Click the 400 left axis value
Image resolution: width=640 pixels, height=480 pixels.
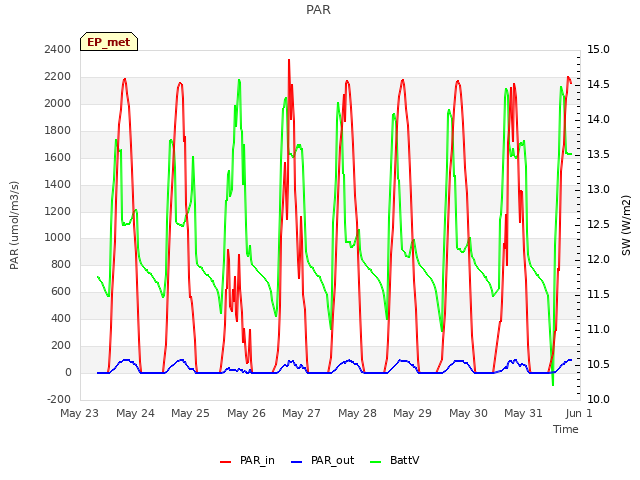click(x=61, y=318)
